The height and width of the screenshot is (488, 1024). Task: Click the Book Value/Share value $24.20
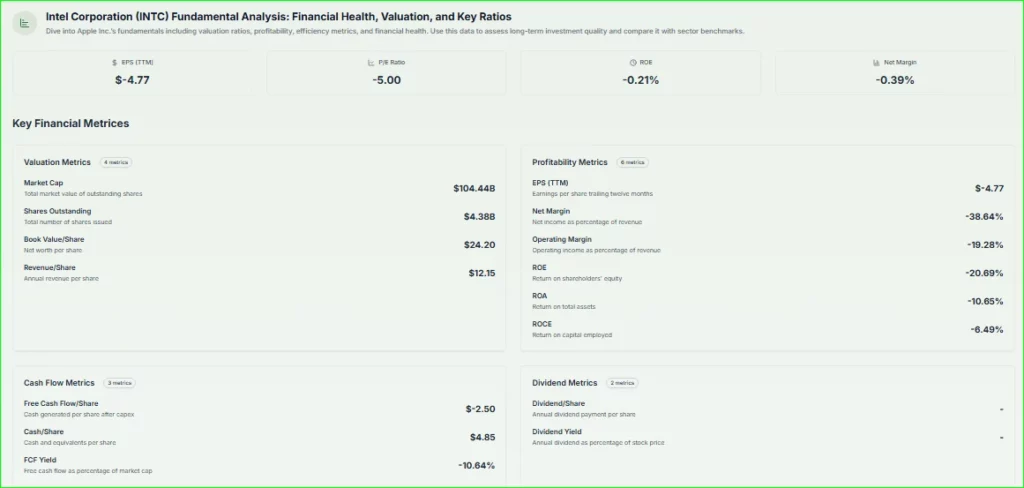(479, 244)
